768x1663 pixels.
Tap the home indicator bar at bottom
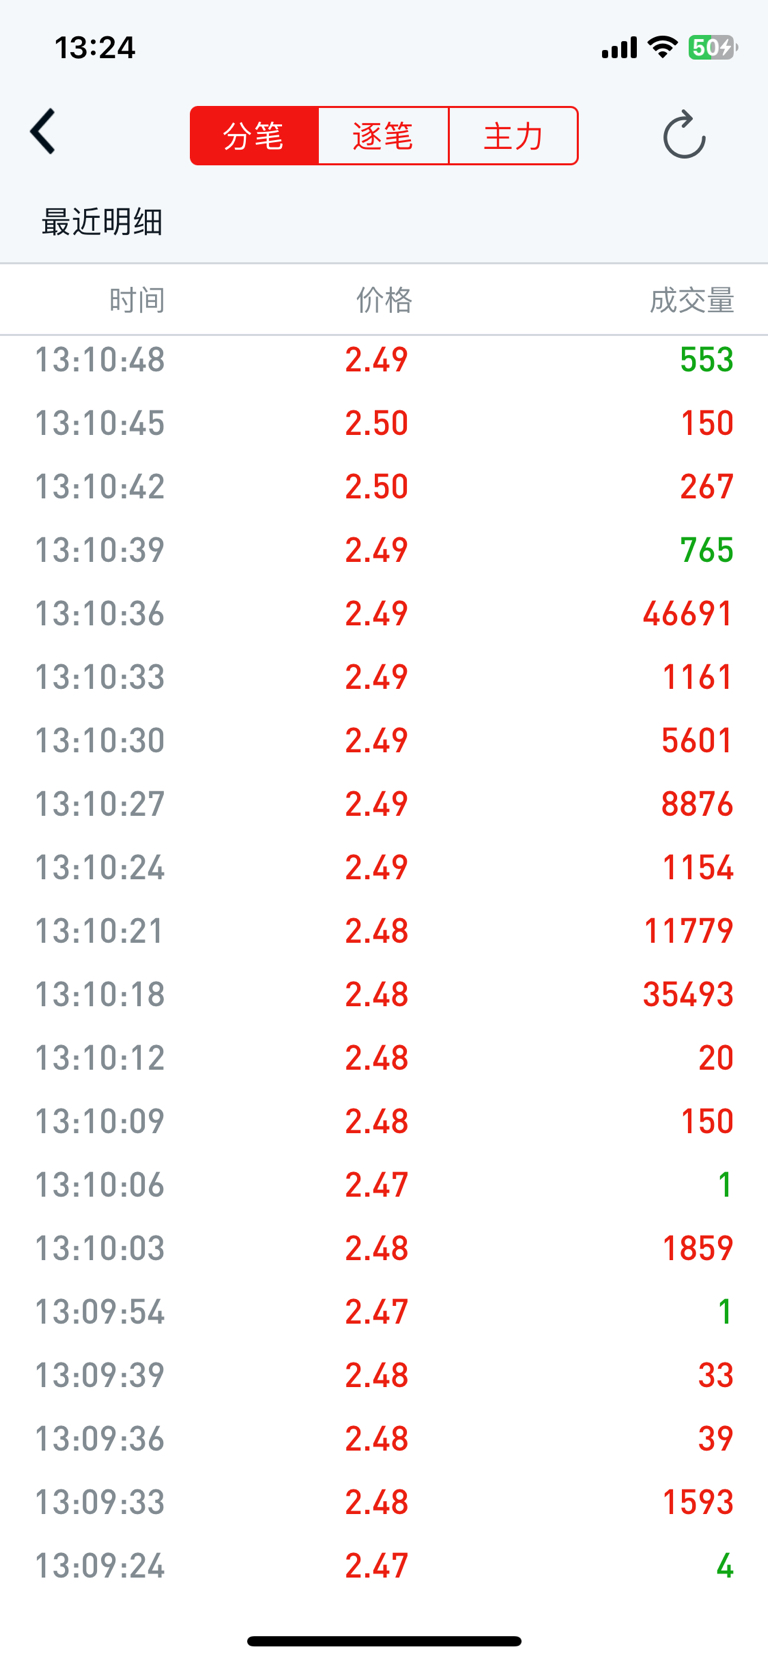tap(384, 1641)
